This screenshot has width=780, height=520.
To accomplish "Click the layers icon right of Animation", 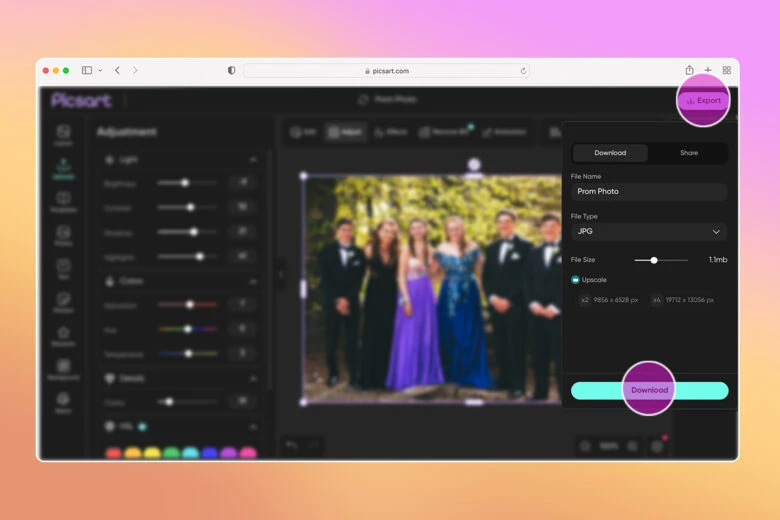I will (555, 132).
